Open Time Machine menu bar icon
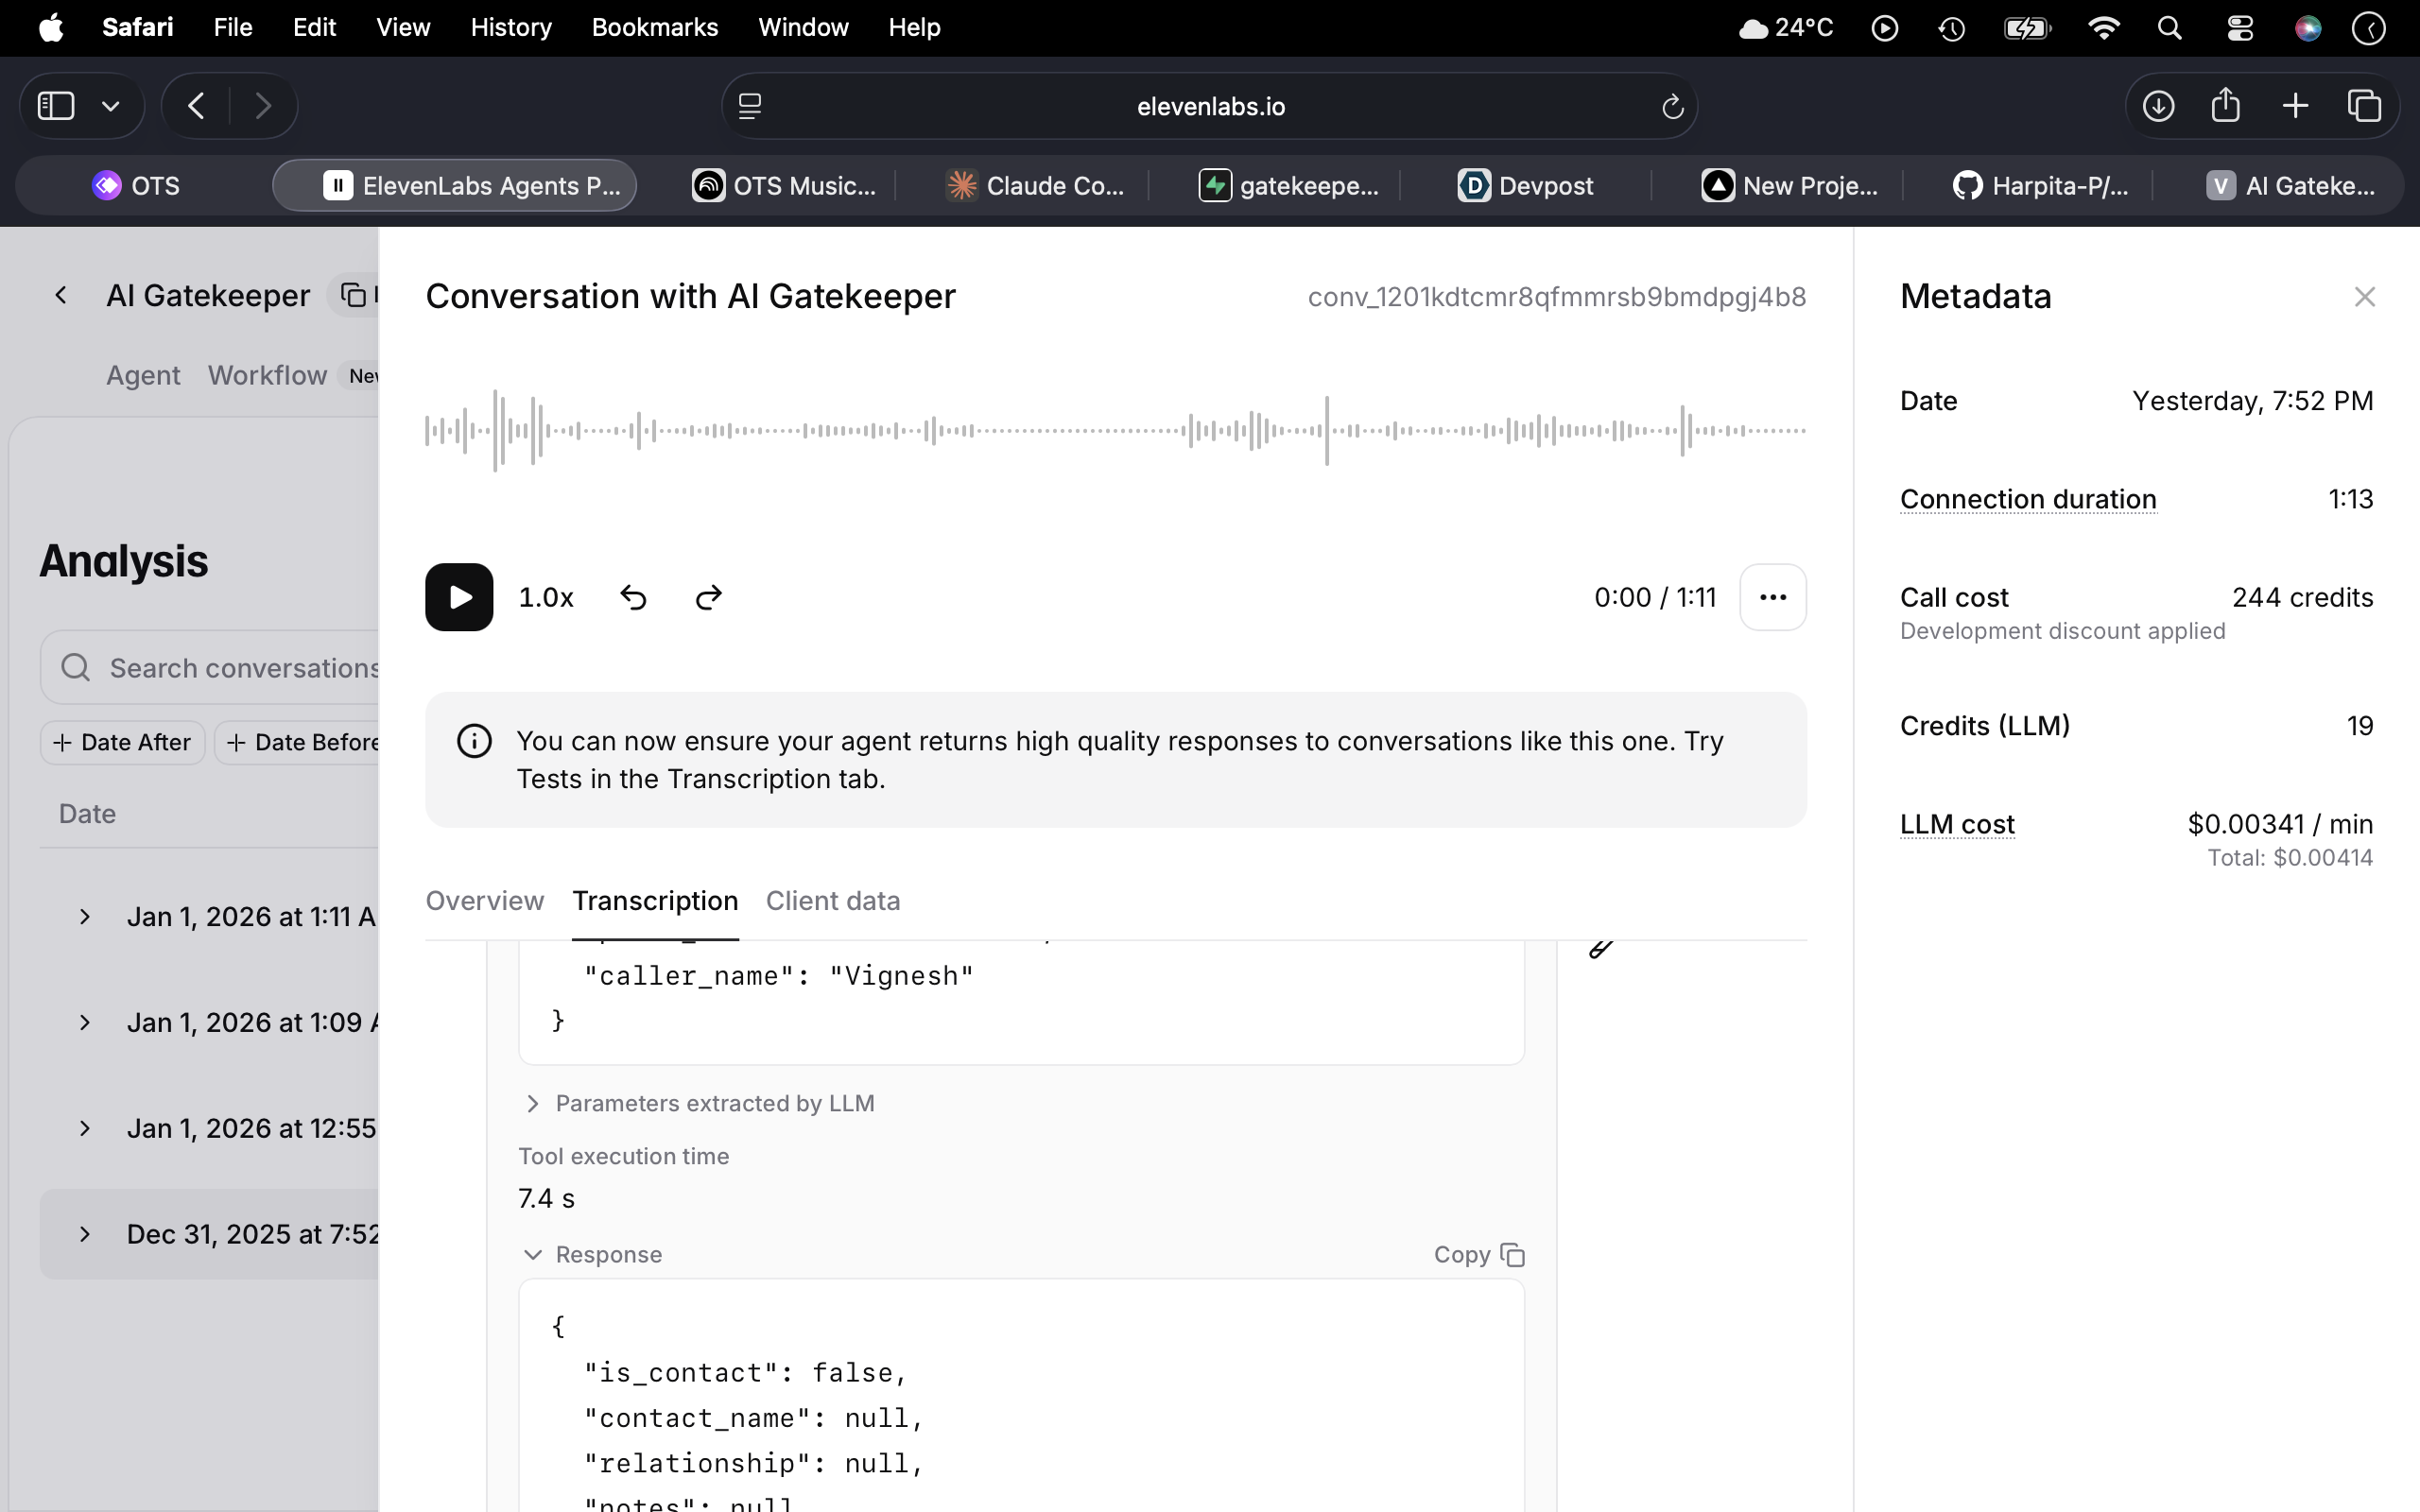The height and width of the screenshot is (1512, 2420). coord(1951,28)
